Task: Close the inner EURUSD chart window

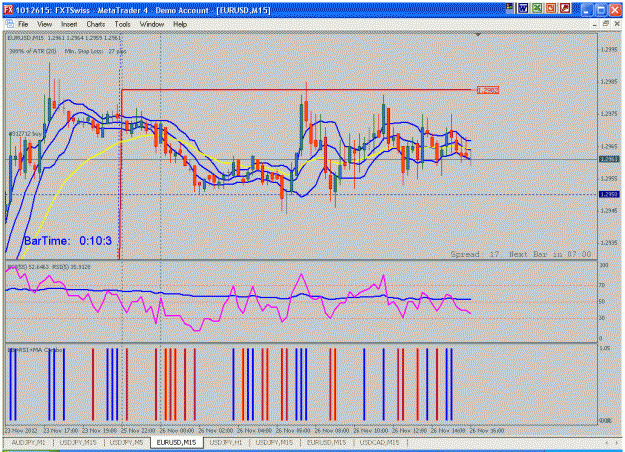Action: (617, 24)
